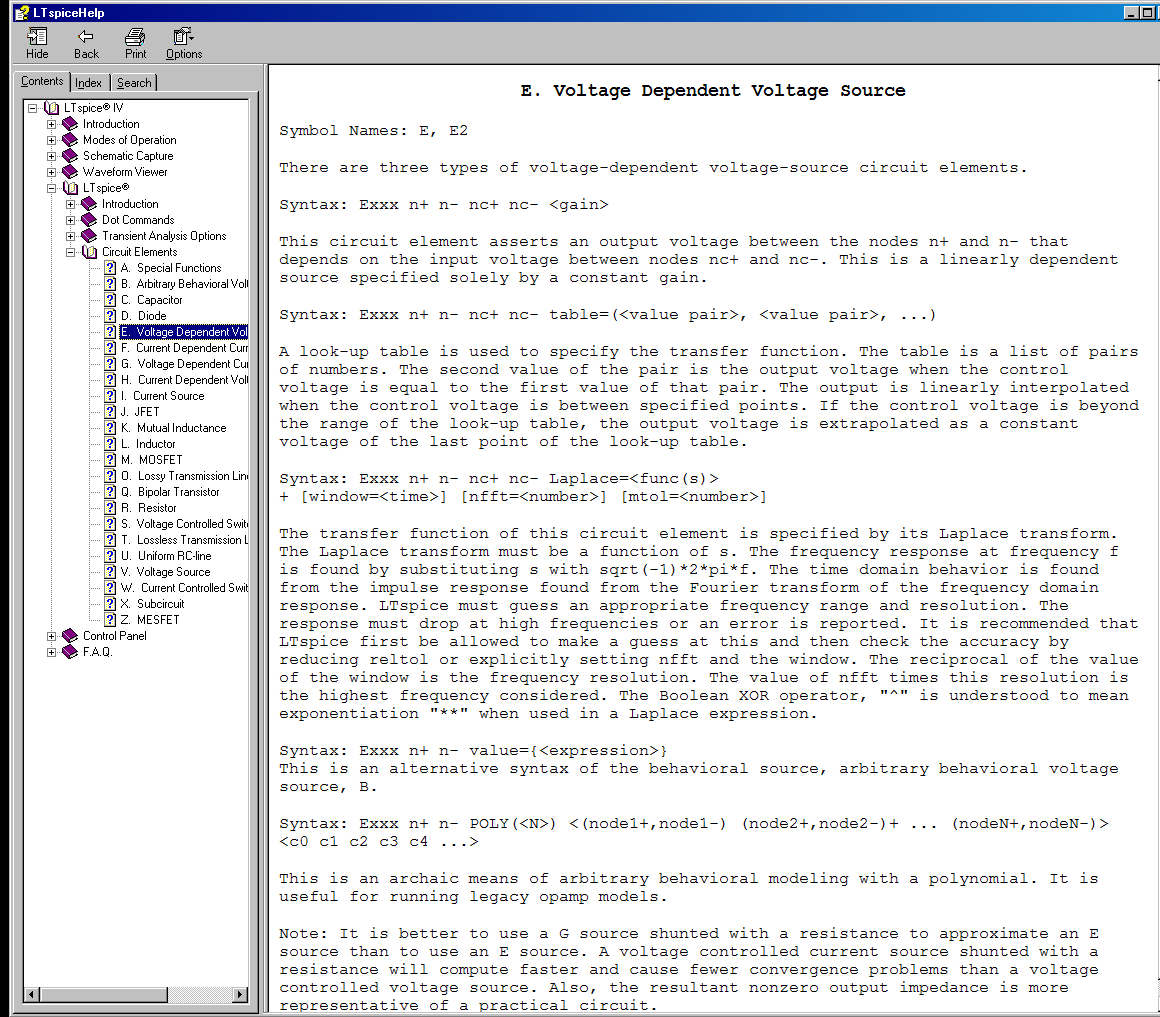Click the Modes of Operation book icon
Viewport: 1160px width, 1017px height.
[x=70, y=140]
